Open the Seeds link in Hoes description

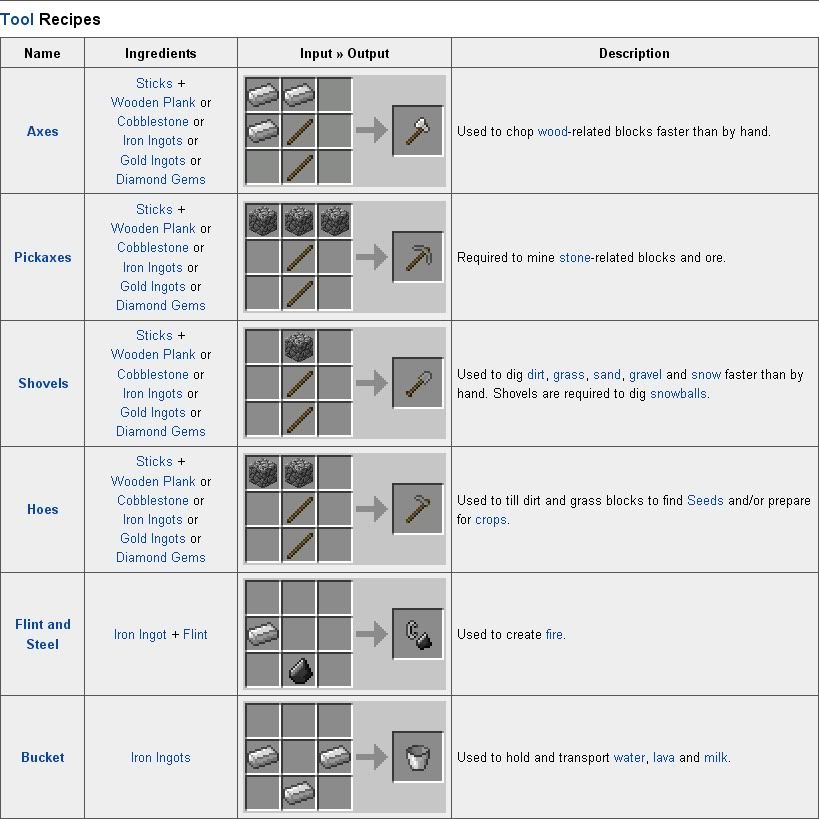click(x=705, y=500)
